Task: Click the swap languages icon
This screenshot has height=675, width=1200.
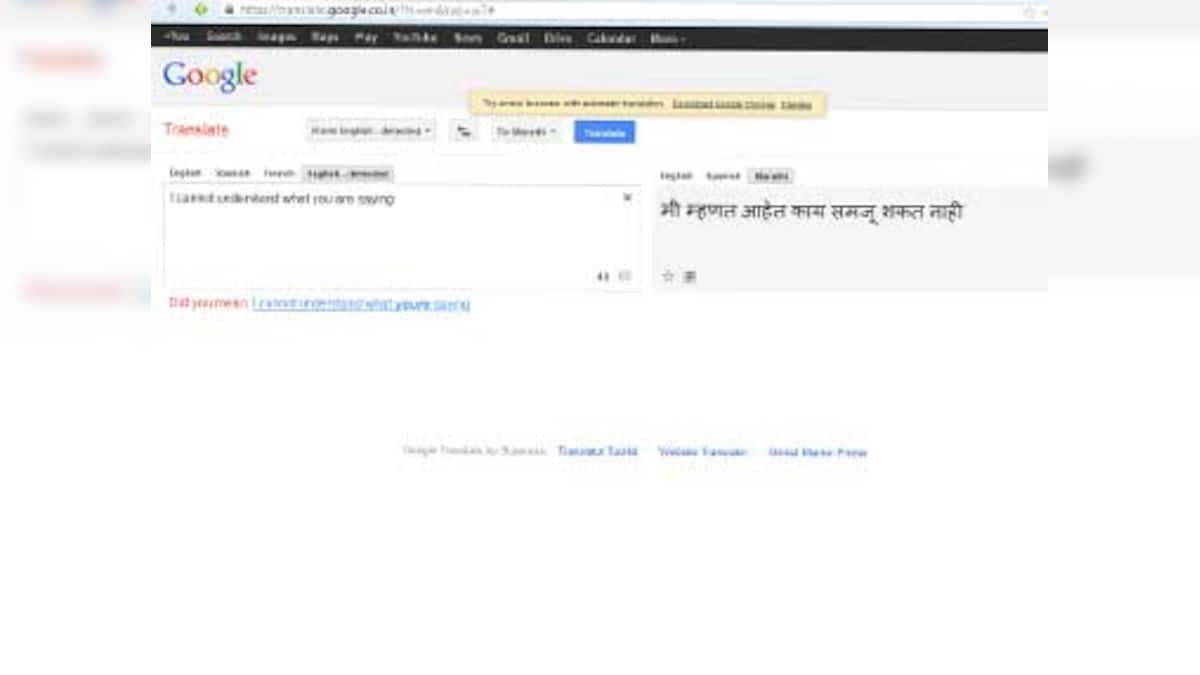Action: pyautogui.click(x=463, y=131)
